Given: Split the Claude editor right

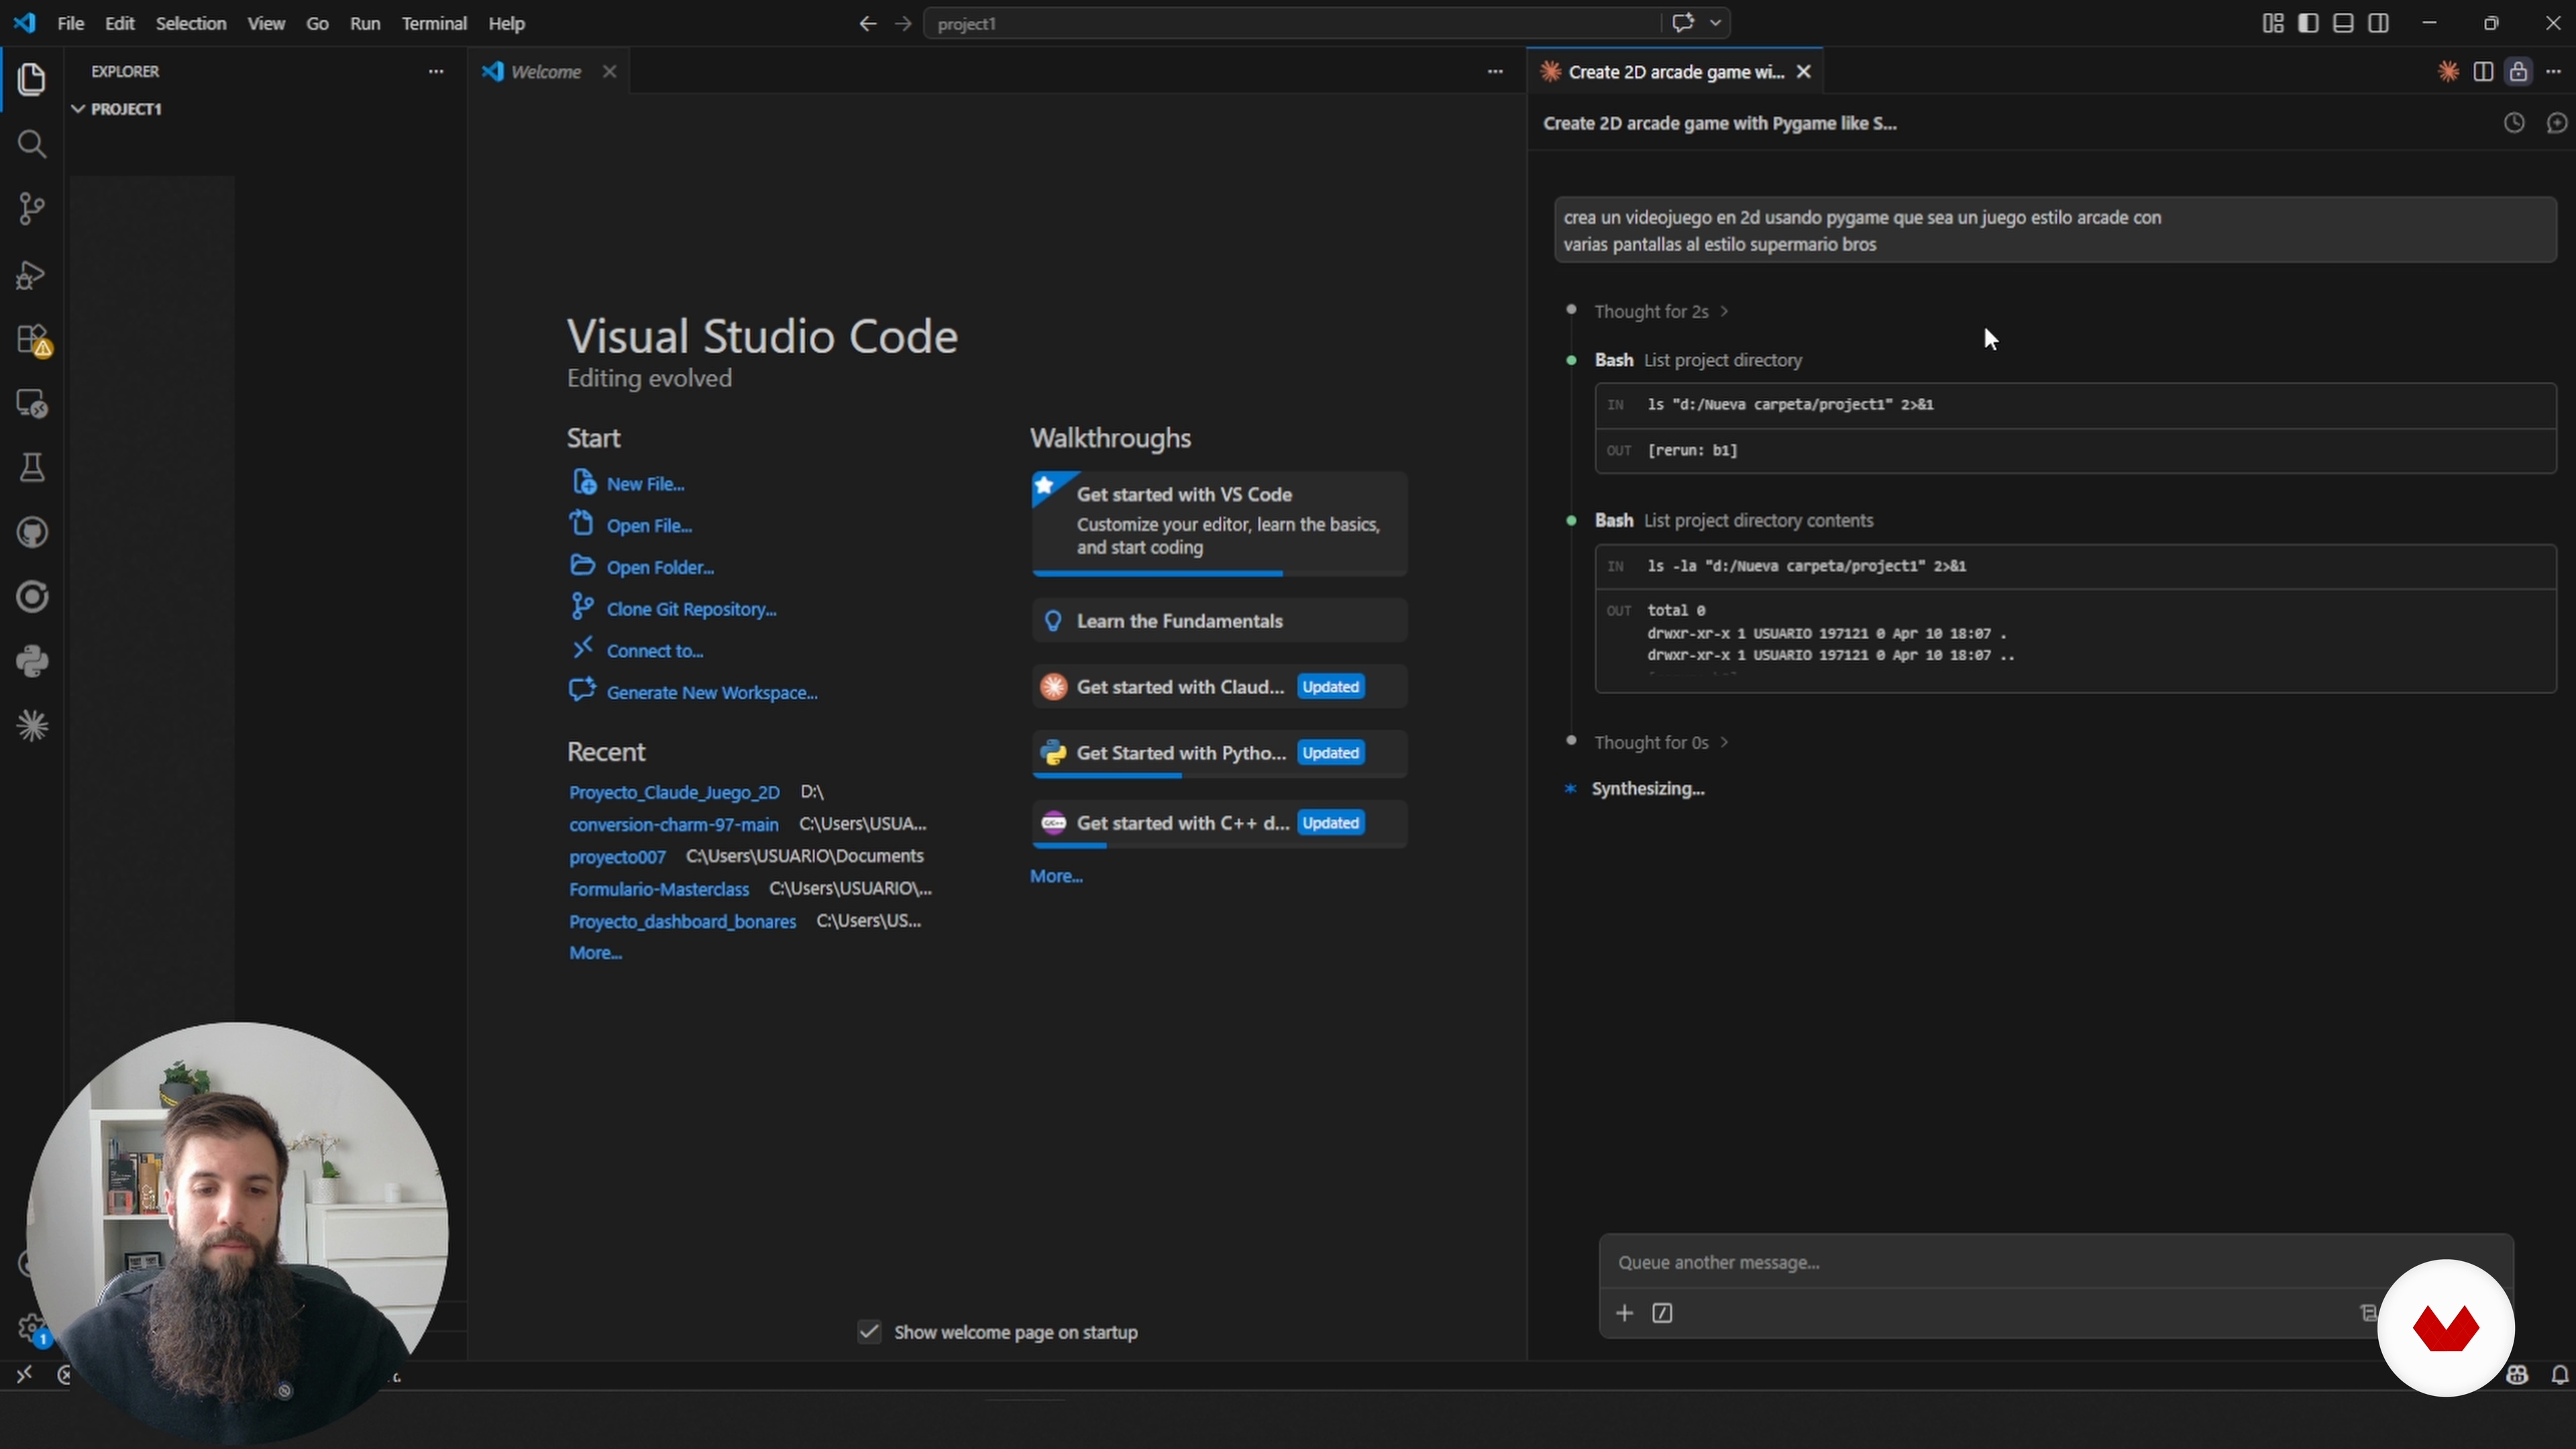Looking at the screenshot, I should coord(2483,71).
